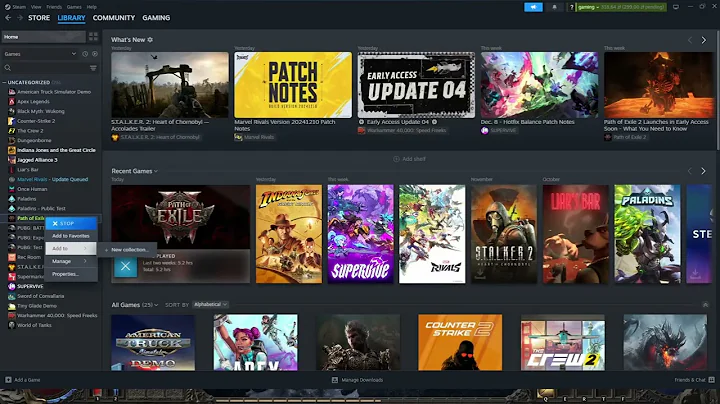Click STOP in the context menu
Viewport: 720px width, 404px height.
[x=71, y=223]
